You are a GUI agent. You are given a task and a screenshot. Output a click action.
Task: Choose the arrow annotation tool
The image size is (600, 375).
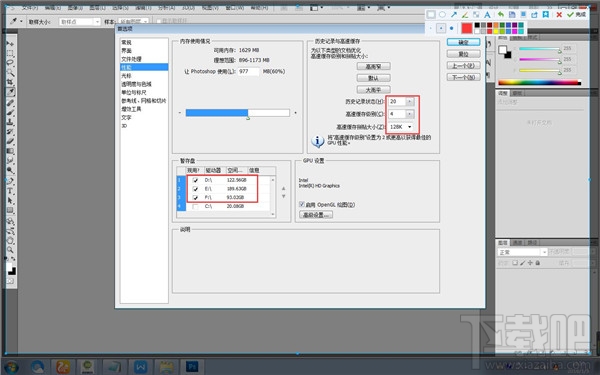point(453,15)
